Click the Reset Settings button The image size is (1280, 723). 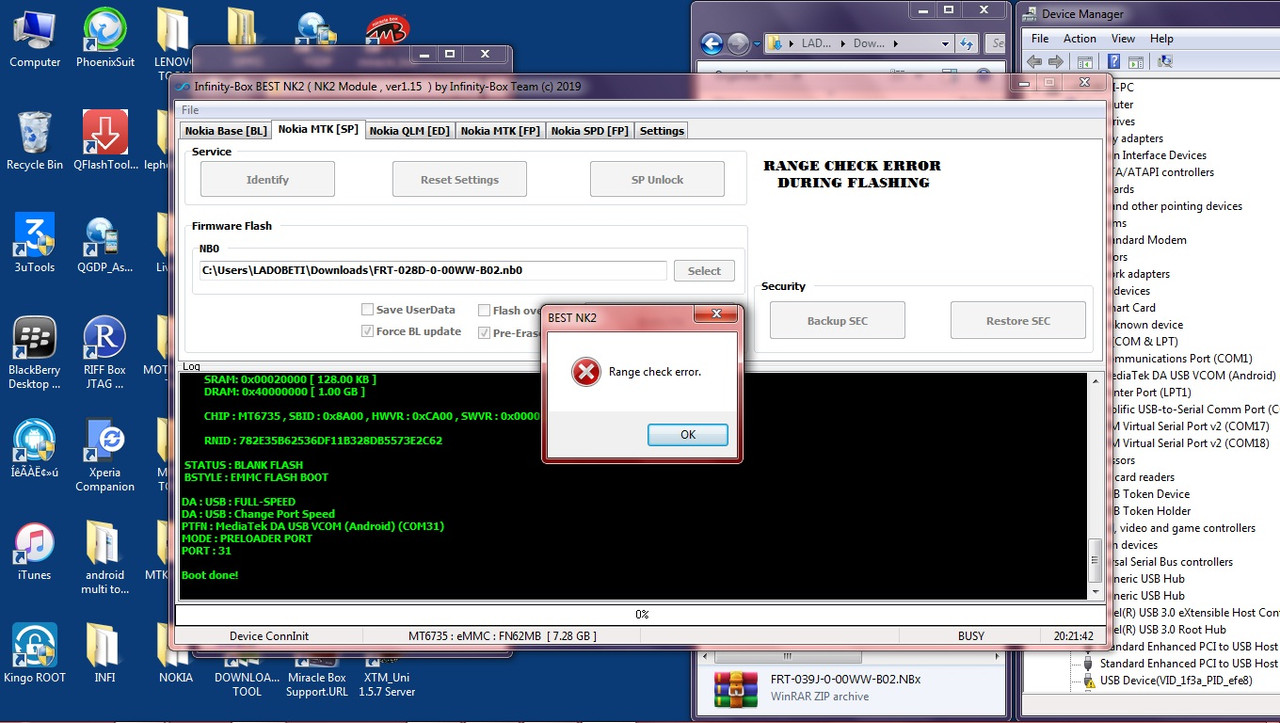pyautogui.click(x=460, y=180)
